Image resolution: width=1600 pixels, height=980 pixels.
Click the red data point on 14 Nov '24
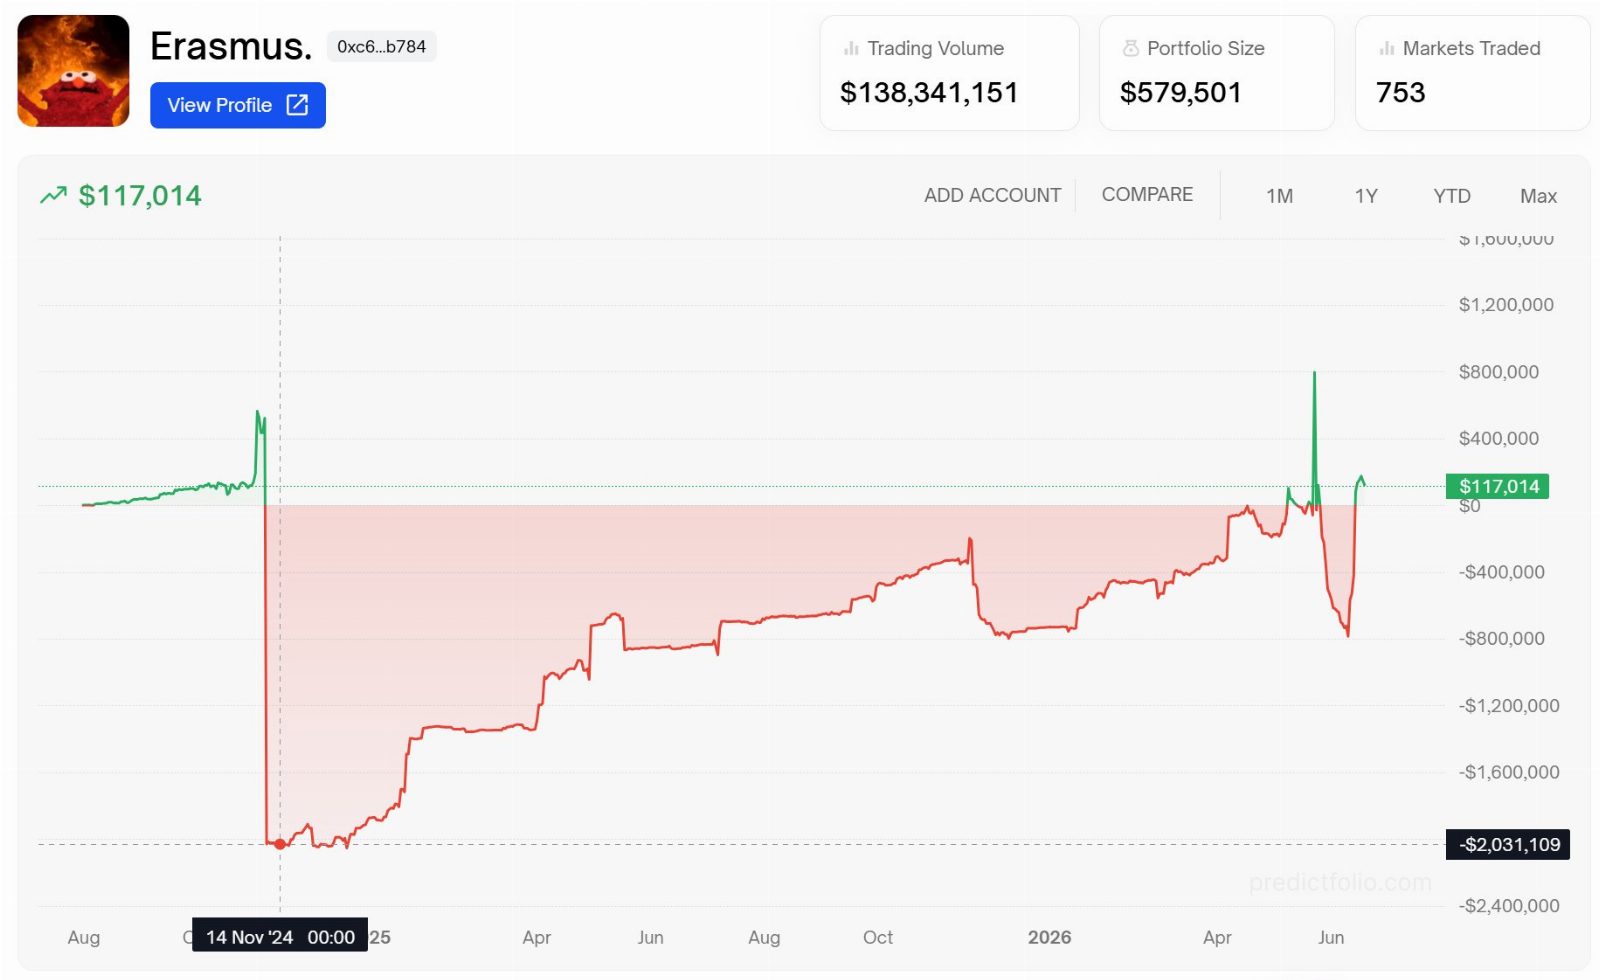tap(280, 844)
